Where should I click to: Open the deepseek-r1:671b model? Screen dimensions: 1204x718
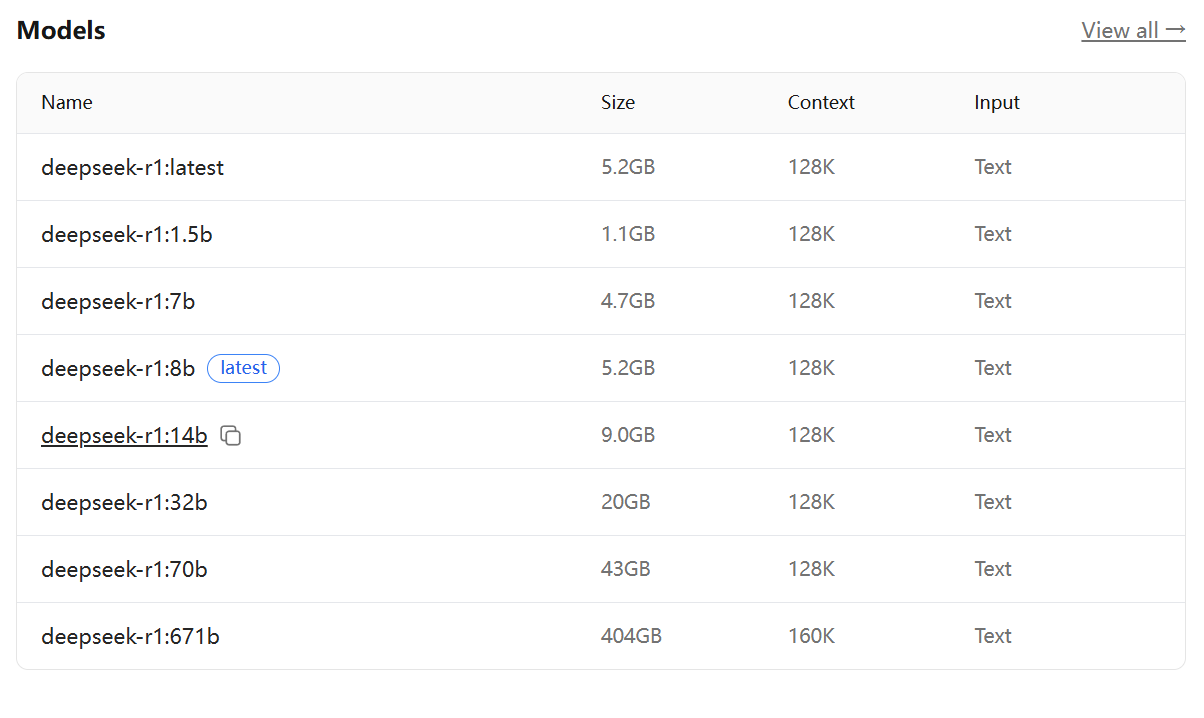click(130, 637)
